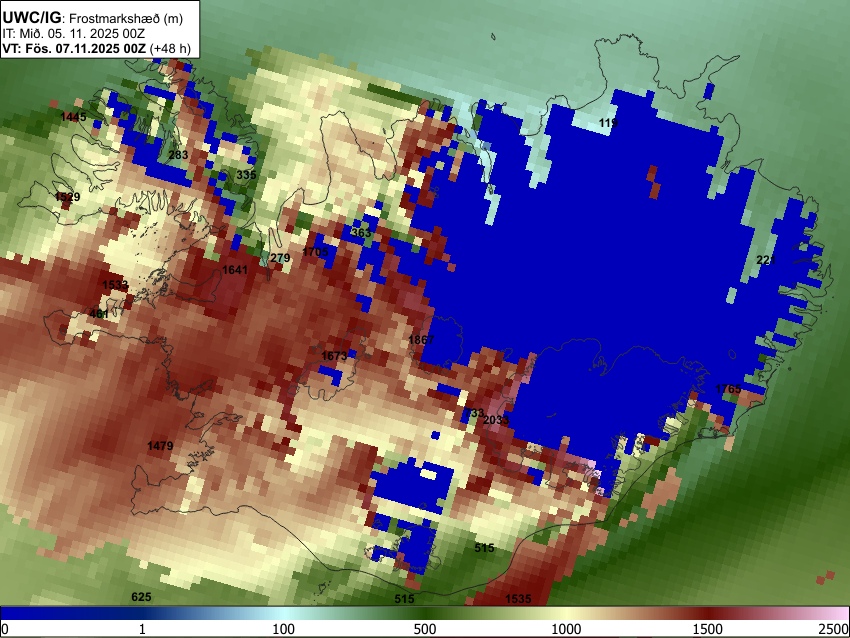Click the 'UWC/IG: Frostmarkshæð (m)' title text
Viewport: 850px width, 638px height.
pos(93,17)
